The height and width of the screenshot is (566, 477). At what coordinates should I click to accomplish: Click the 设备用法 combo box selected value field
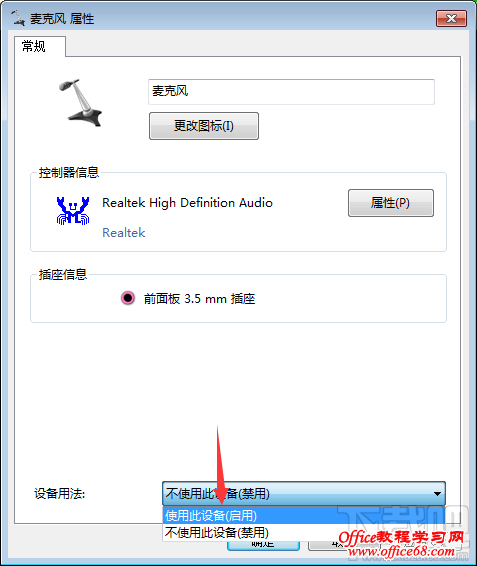296,493
